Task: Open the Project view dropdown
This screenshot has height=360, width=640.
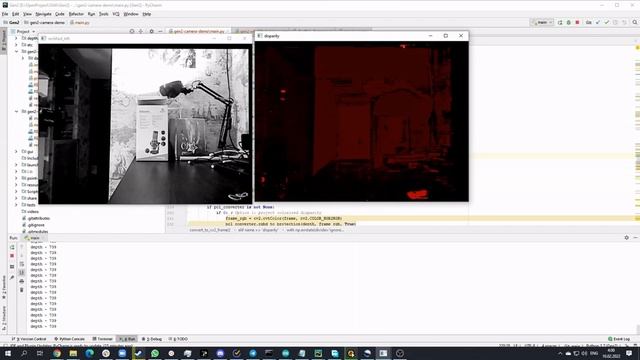Action: [x=24, y=31]
